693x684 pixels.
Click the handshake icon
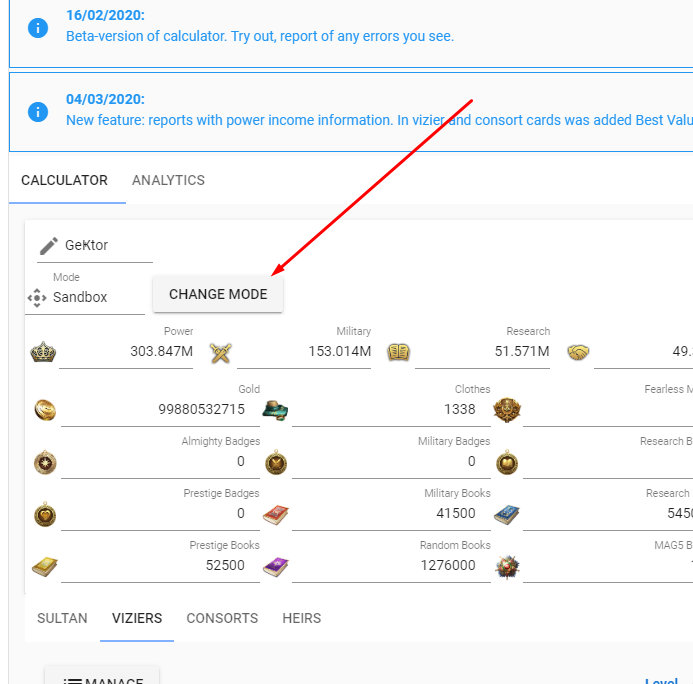578,352
